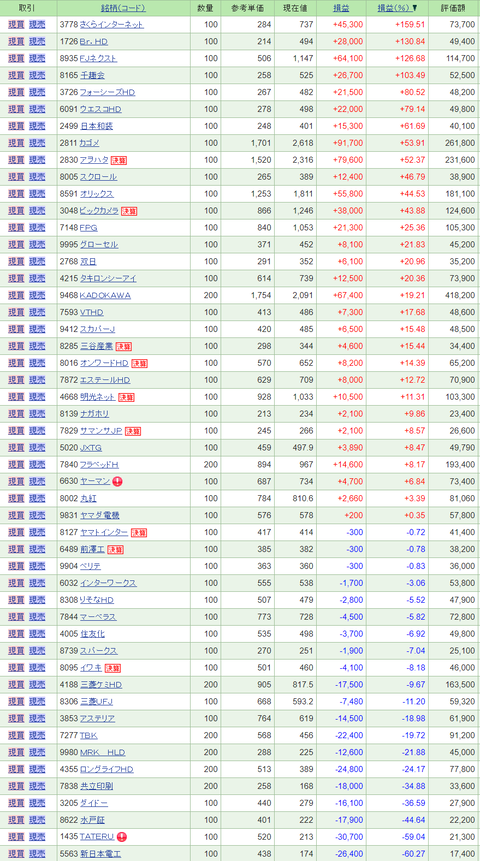
Task: Click the red alert icon next to ヤーマン
Action: click(x=118, y=482)
